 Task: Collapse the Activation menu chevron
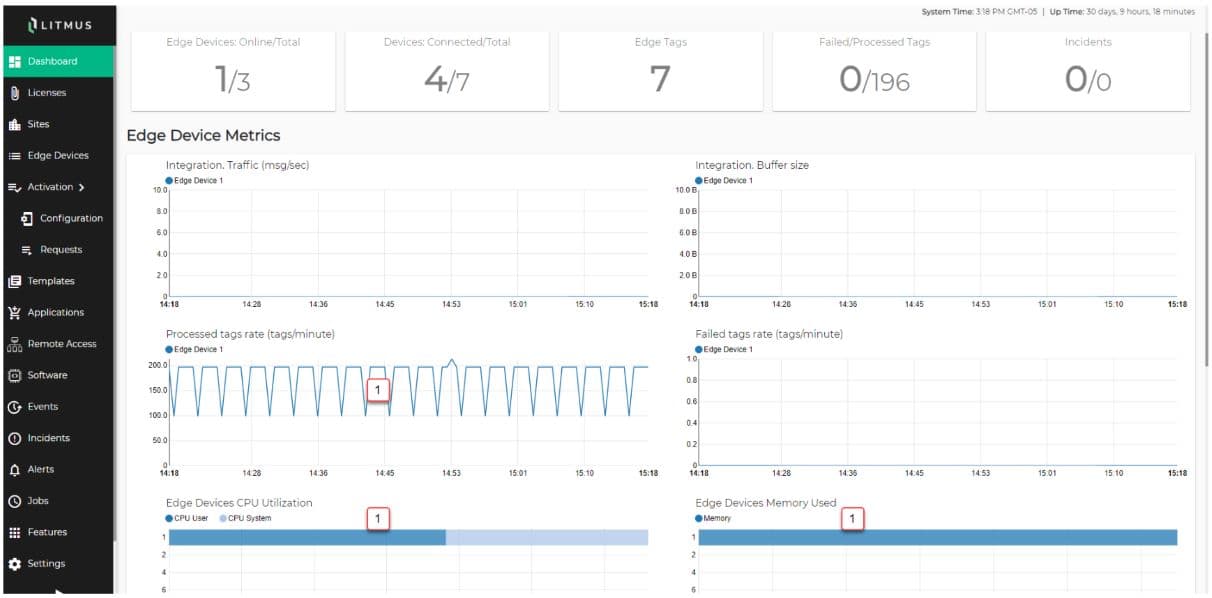coord(81,187)
